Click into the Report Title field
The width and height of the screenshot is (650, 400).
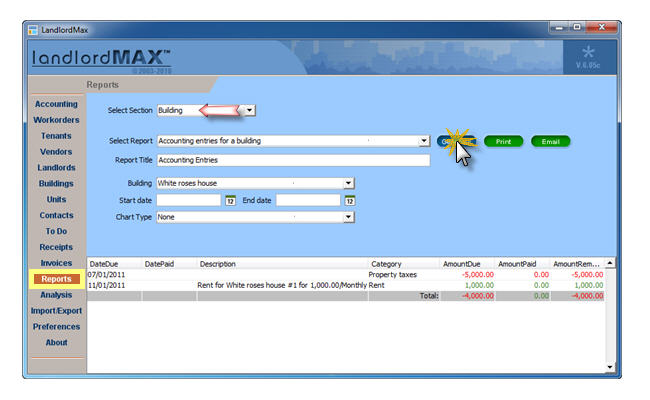(293, 160)
